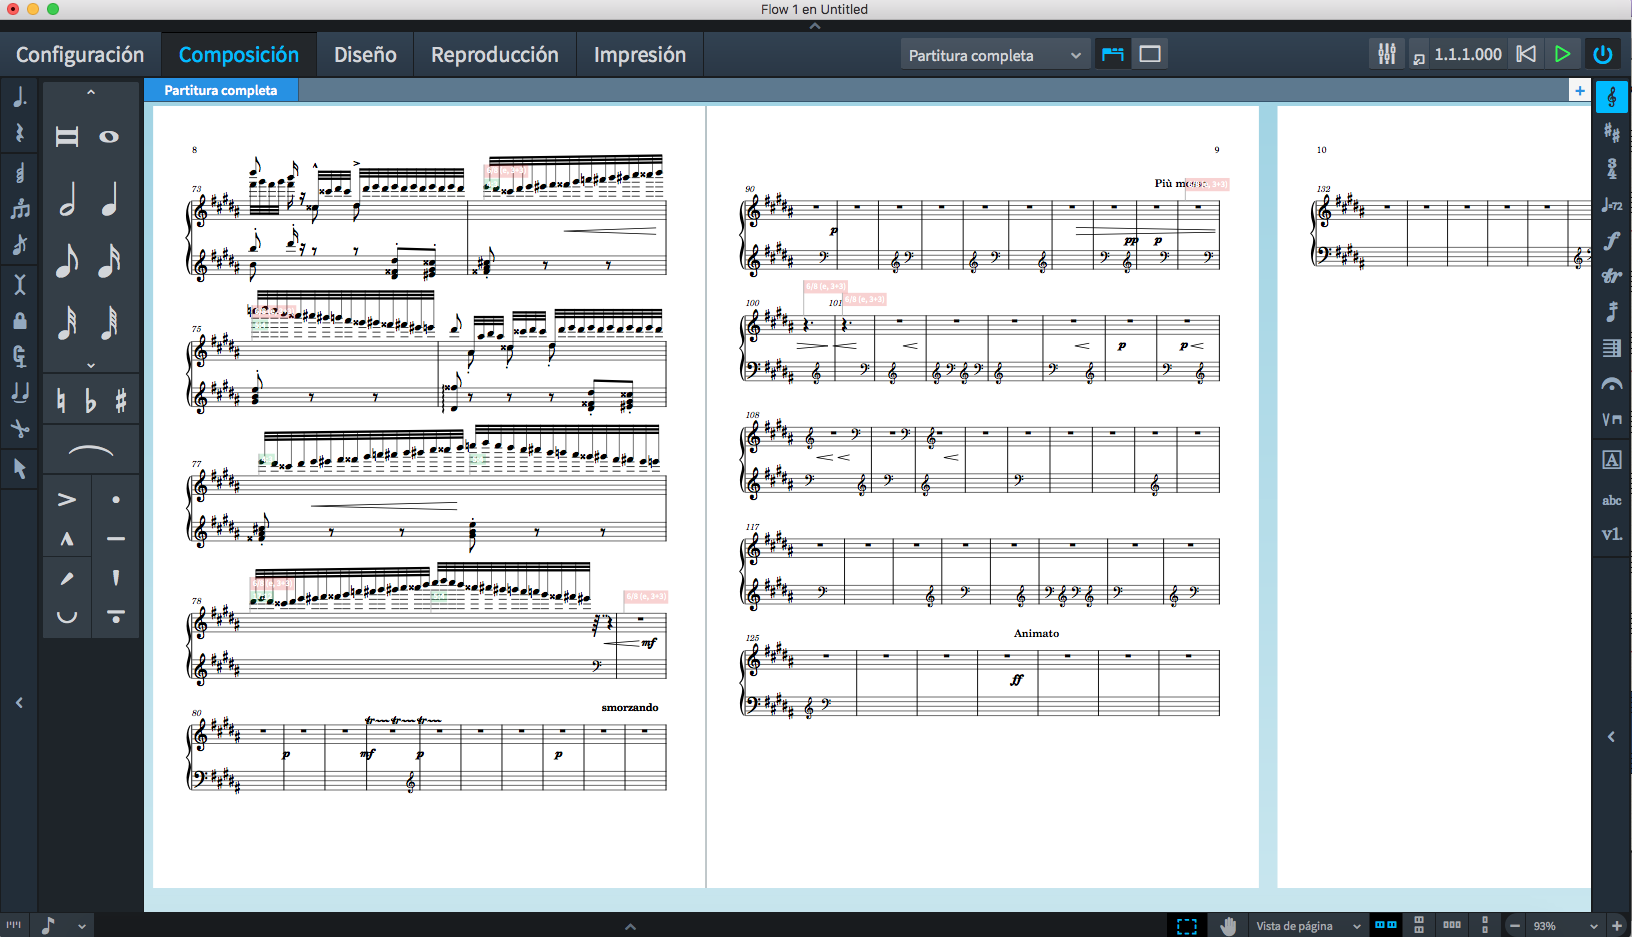Add a new tab with the plus button
The width and height of the screenshot is (1632, 937).
point(1579,90)
